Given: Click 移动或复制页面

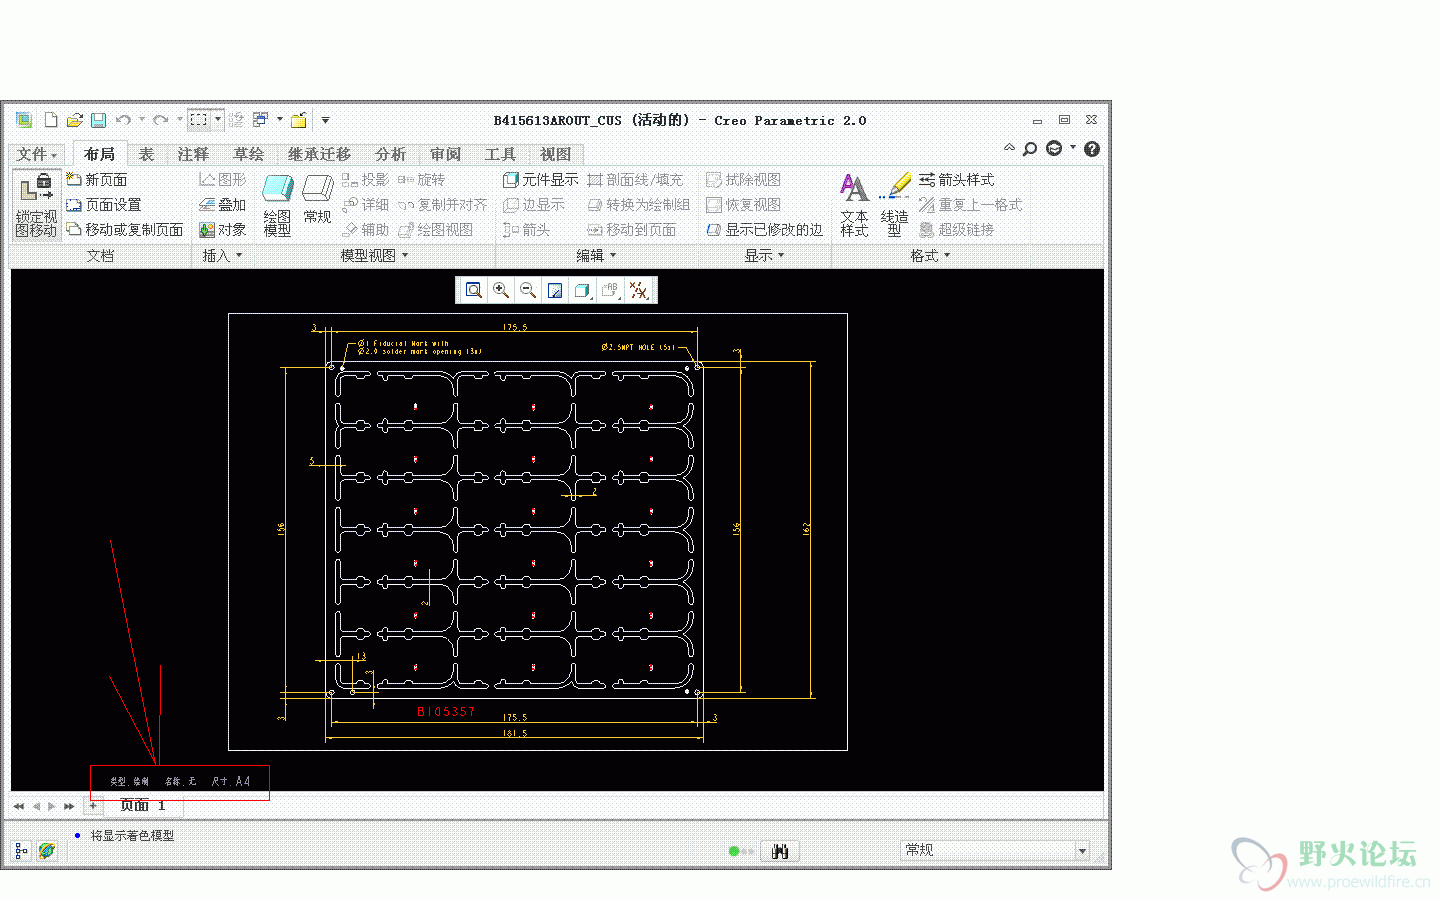Looking at the screenshot, I should pos(125,229).
